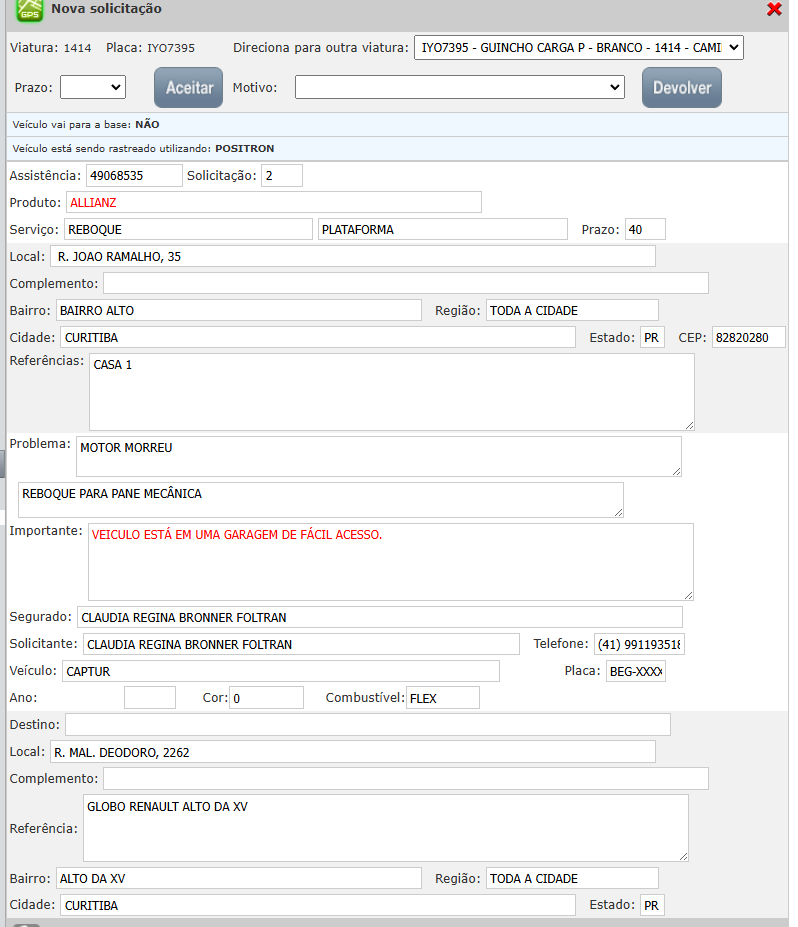
Task: Expand the Prazo dropdown
Action: coord(92,87)
